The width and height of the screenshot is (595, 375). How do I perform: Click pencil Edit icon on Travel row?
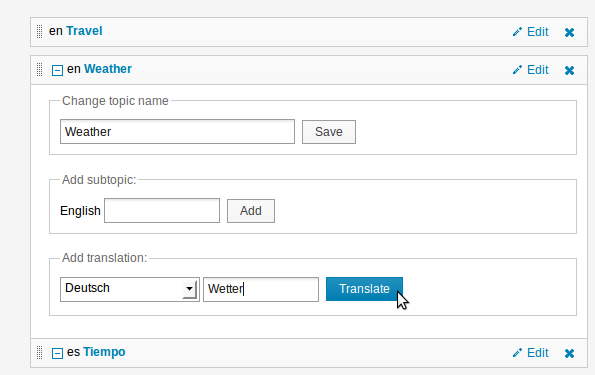[x=517, y=32]
